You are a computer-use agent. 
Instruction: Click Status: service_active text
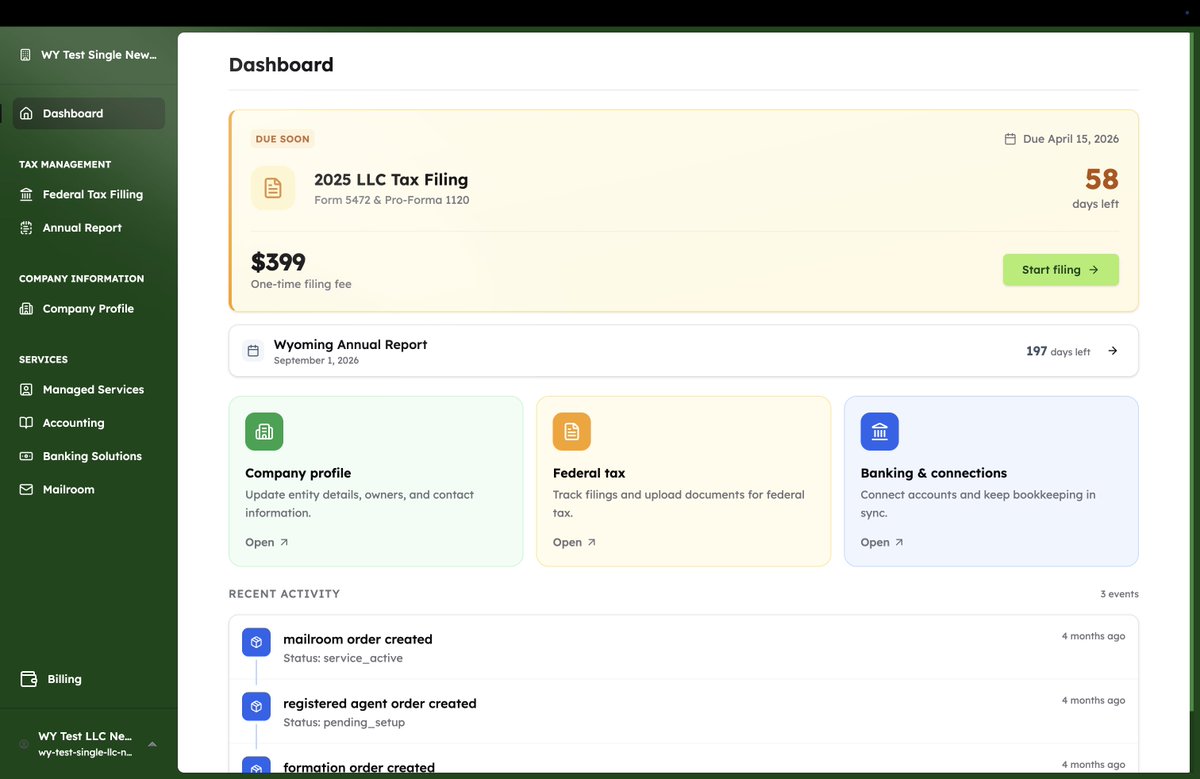click(343, 658)
